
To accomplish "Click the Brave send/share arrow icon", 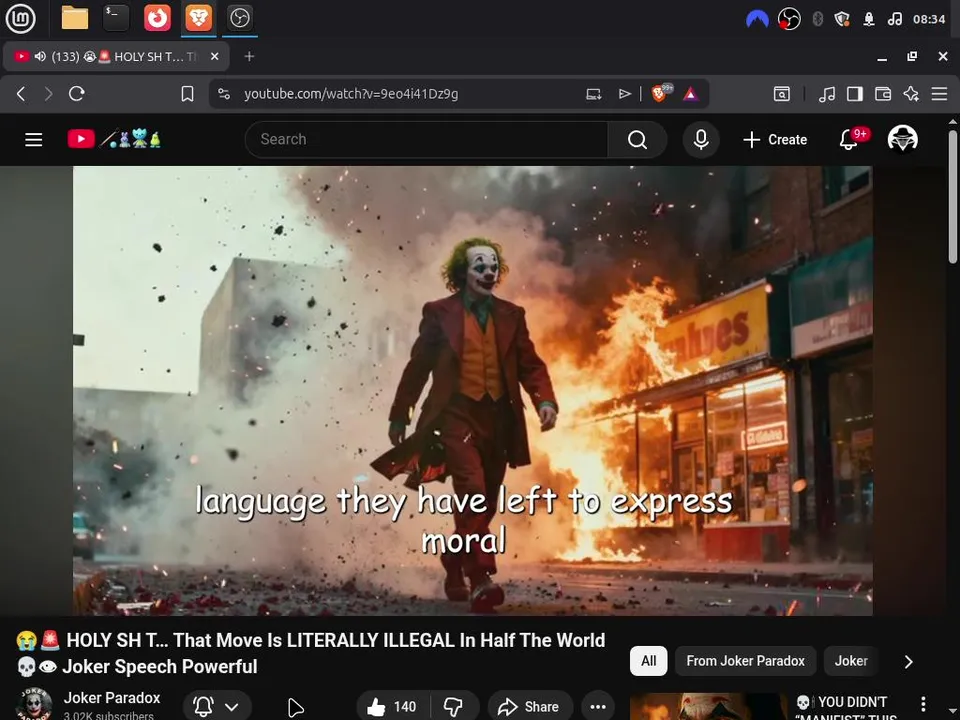I will (624, 94).
